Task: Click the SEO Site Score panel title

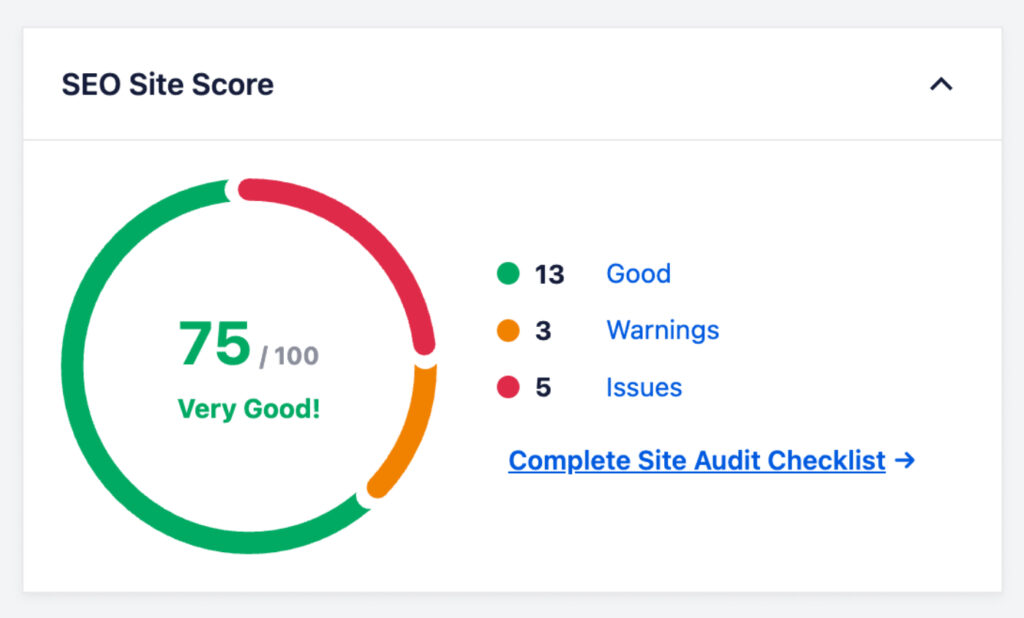Action: pos(167,84)
